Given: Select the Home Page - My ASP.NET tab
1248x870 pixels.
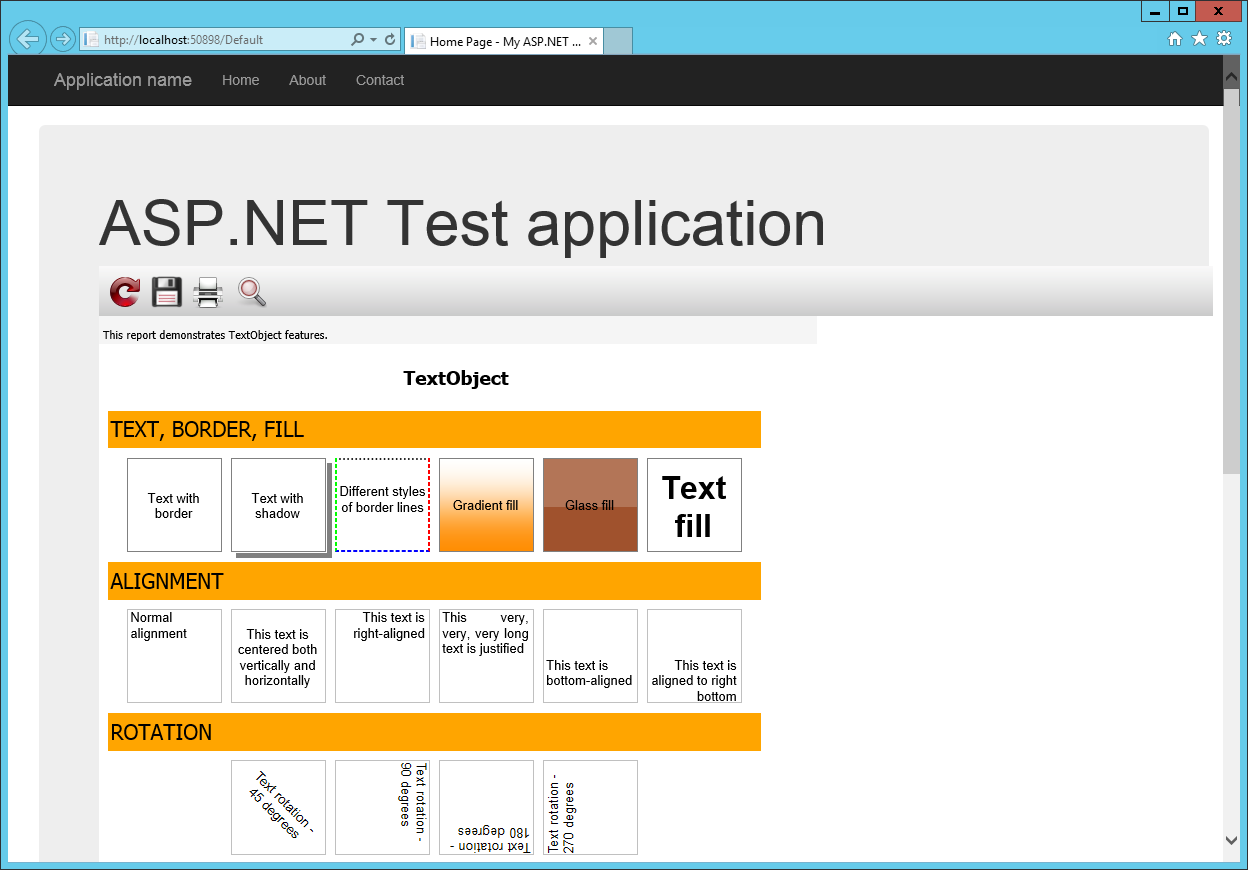Looking at the screenshot, I should point(504,41).
